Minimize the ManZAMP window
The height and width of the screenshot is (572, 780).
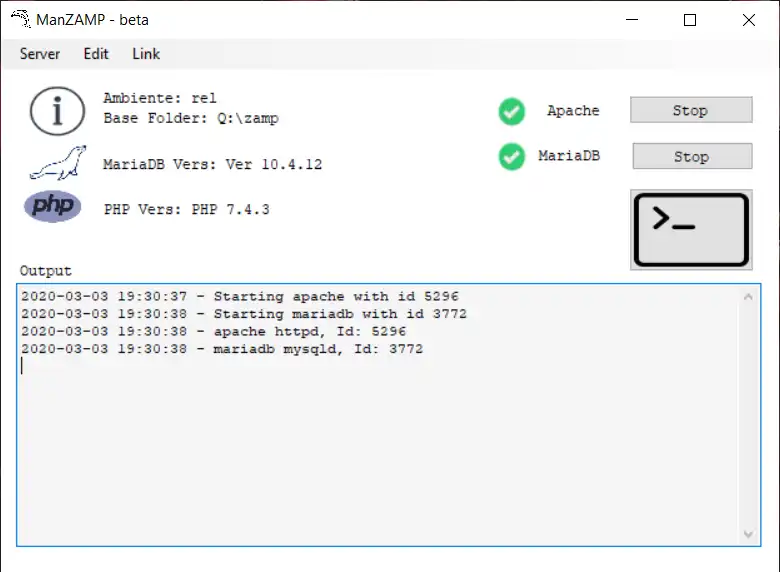tap(632, 20)
